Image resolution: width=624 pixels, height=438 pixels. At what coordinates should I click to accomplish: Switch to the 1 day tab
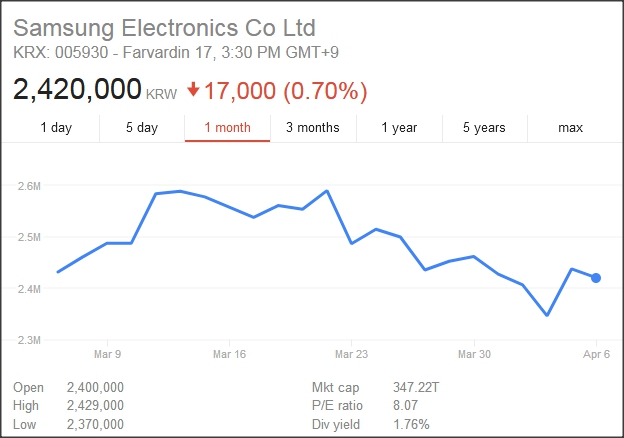[x=56, y=127]
